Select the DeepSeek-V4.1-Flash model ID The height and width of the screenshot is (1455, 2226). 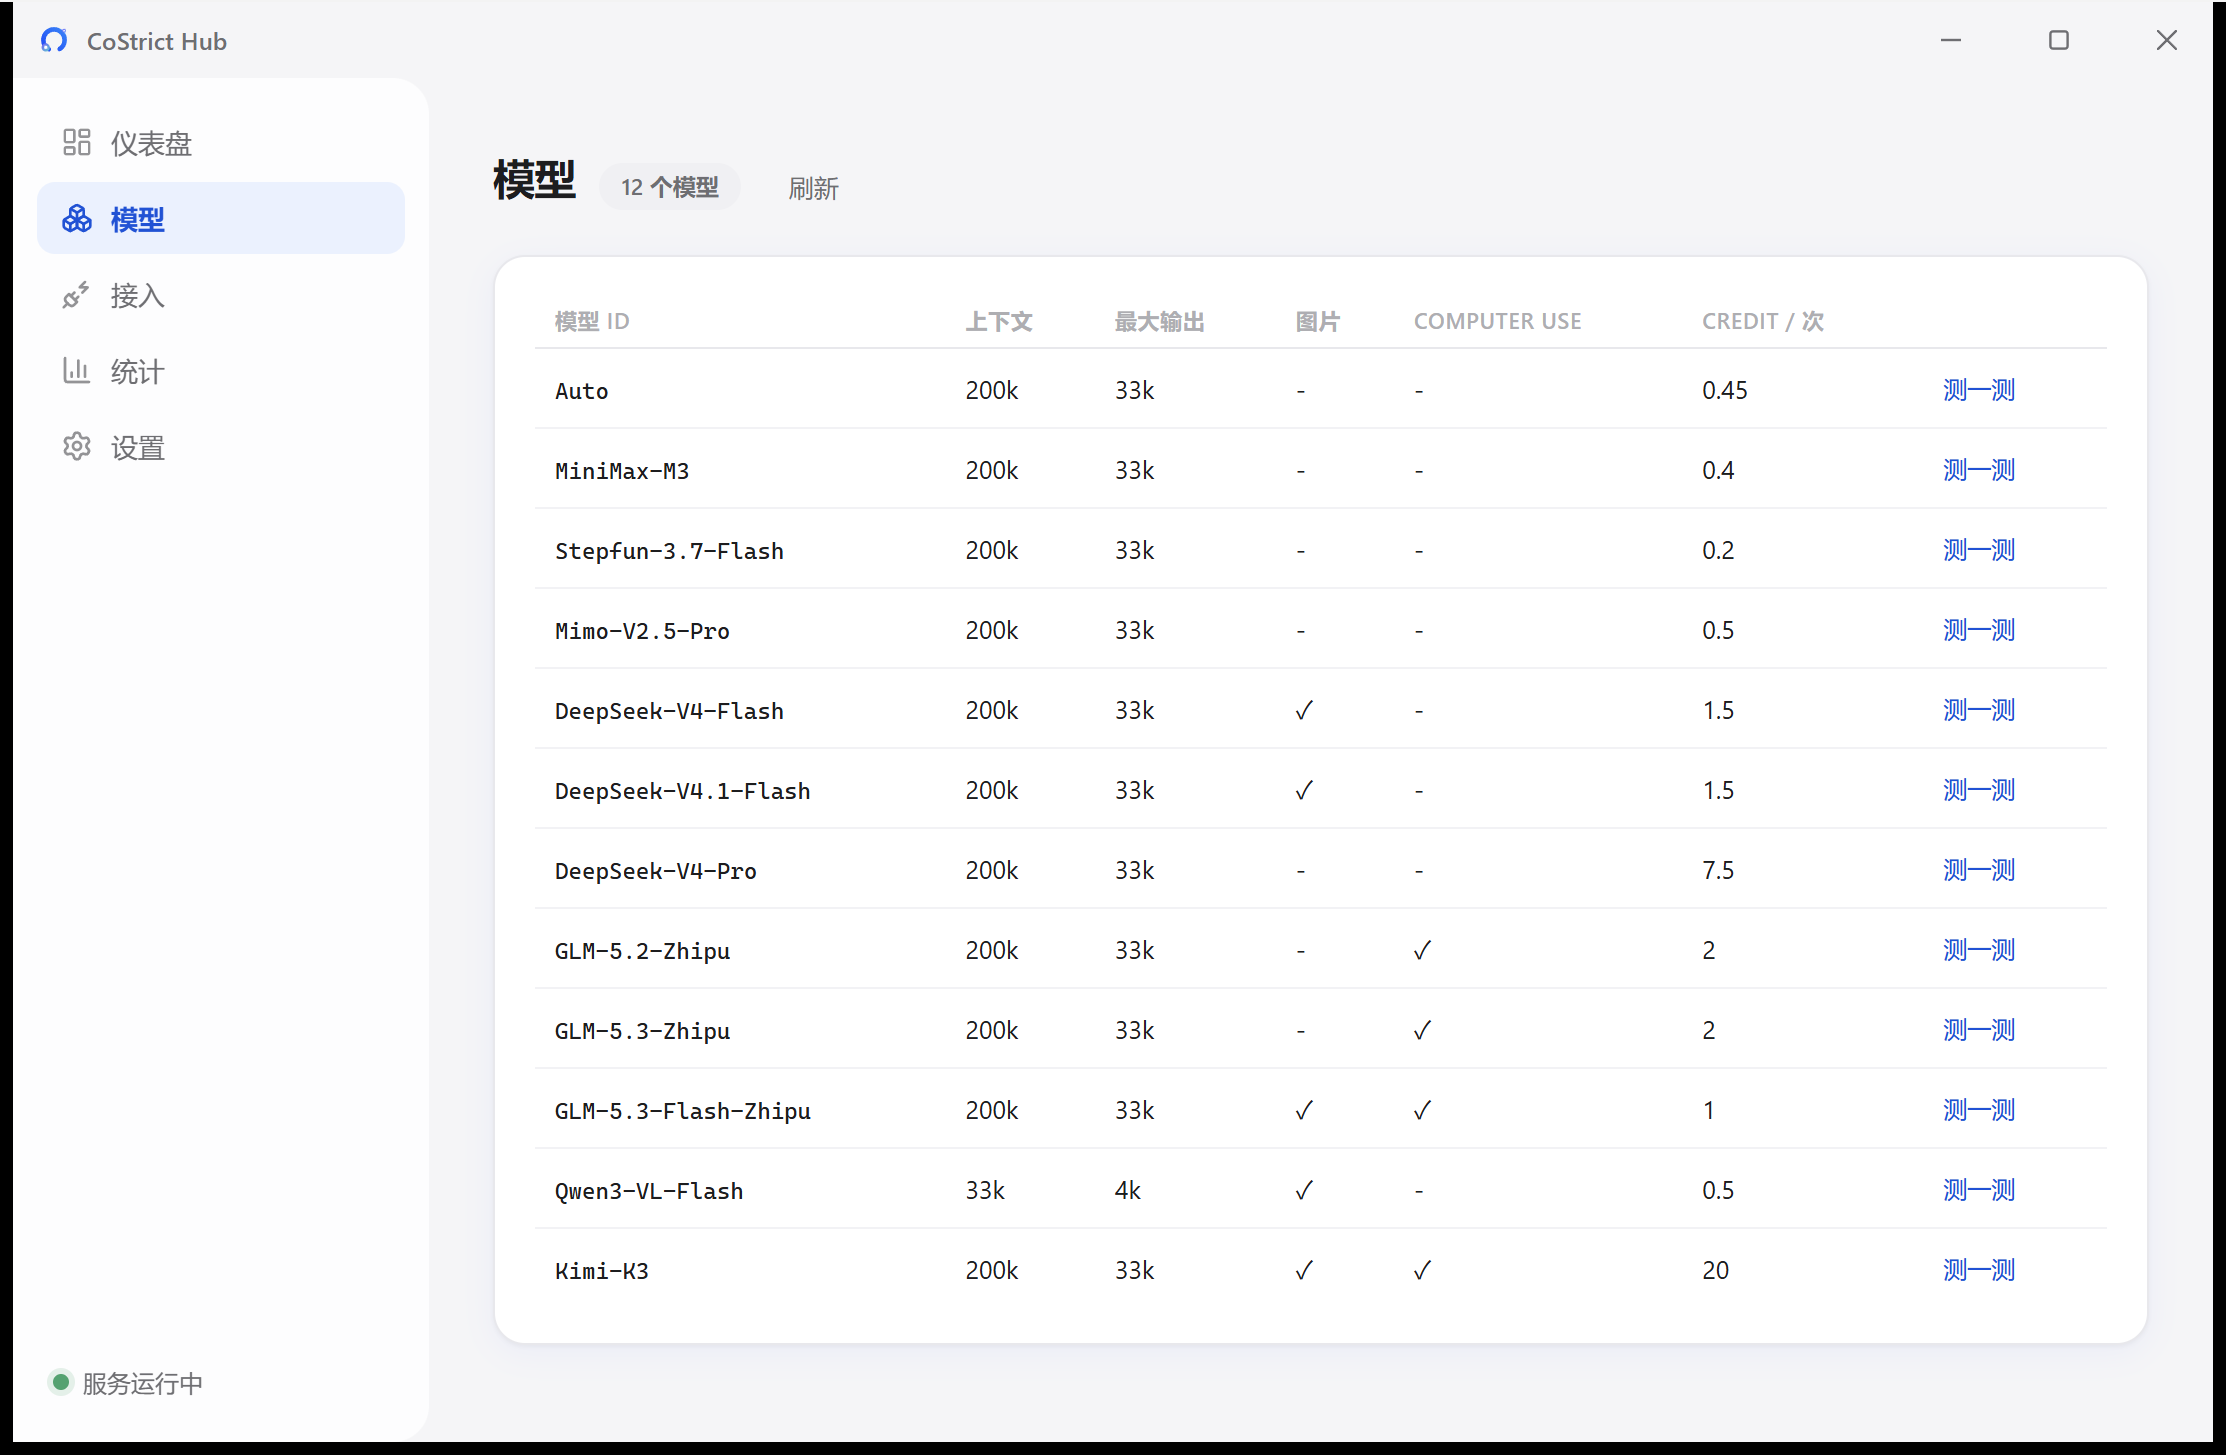tap(683, 791)
